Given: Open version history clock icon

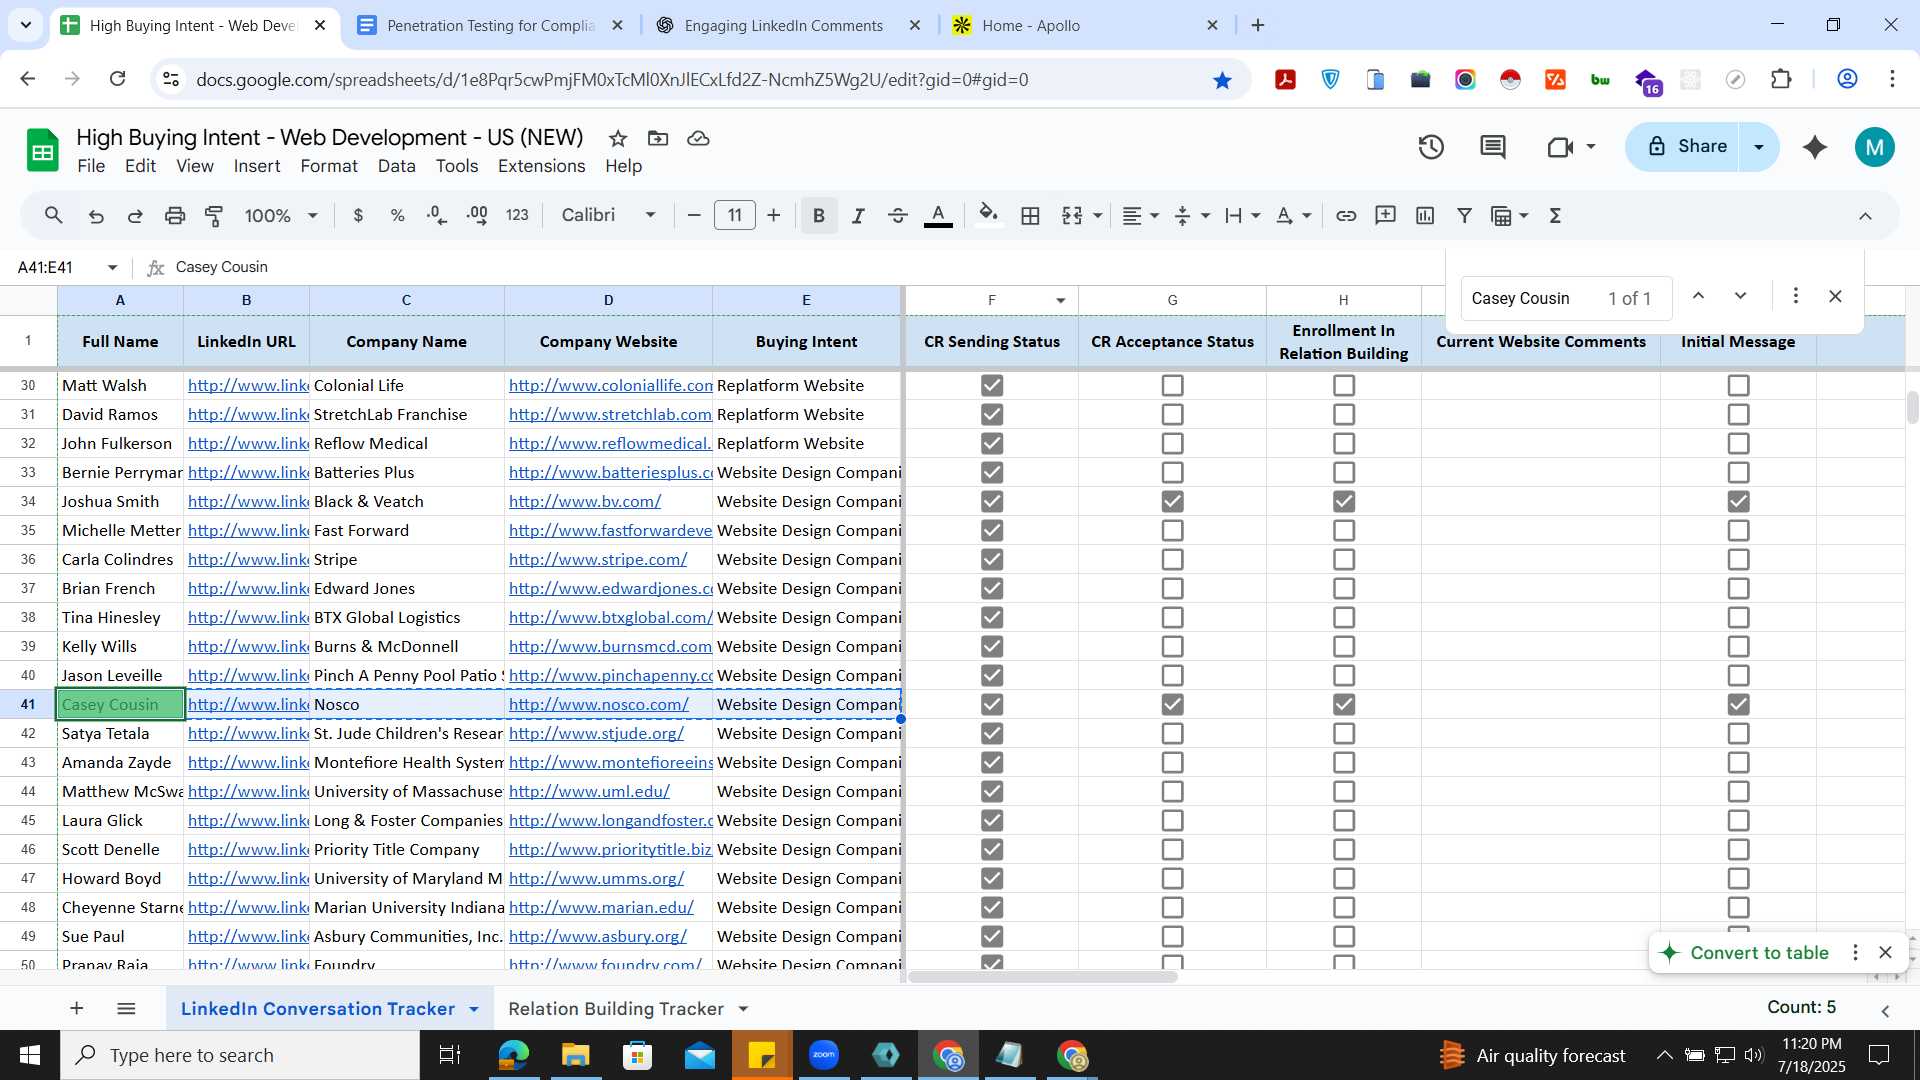Looking at the screenshot, I should (x=1431, y=147).
